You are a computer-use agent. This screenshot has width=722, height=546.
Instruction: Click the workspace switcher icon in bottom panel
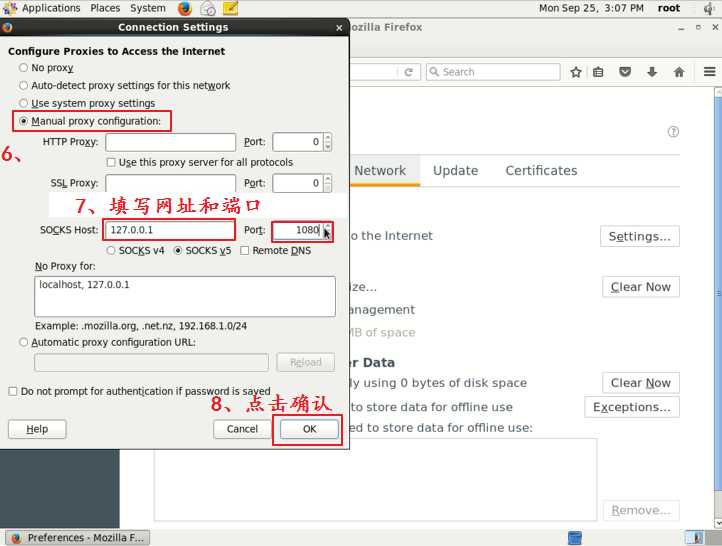[x=574, y=538]
